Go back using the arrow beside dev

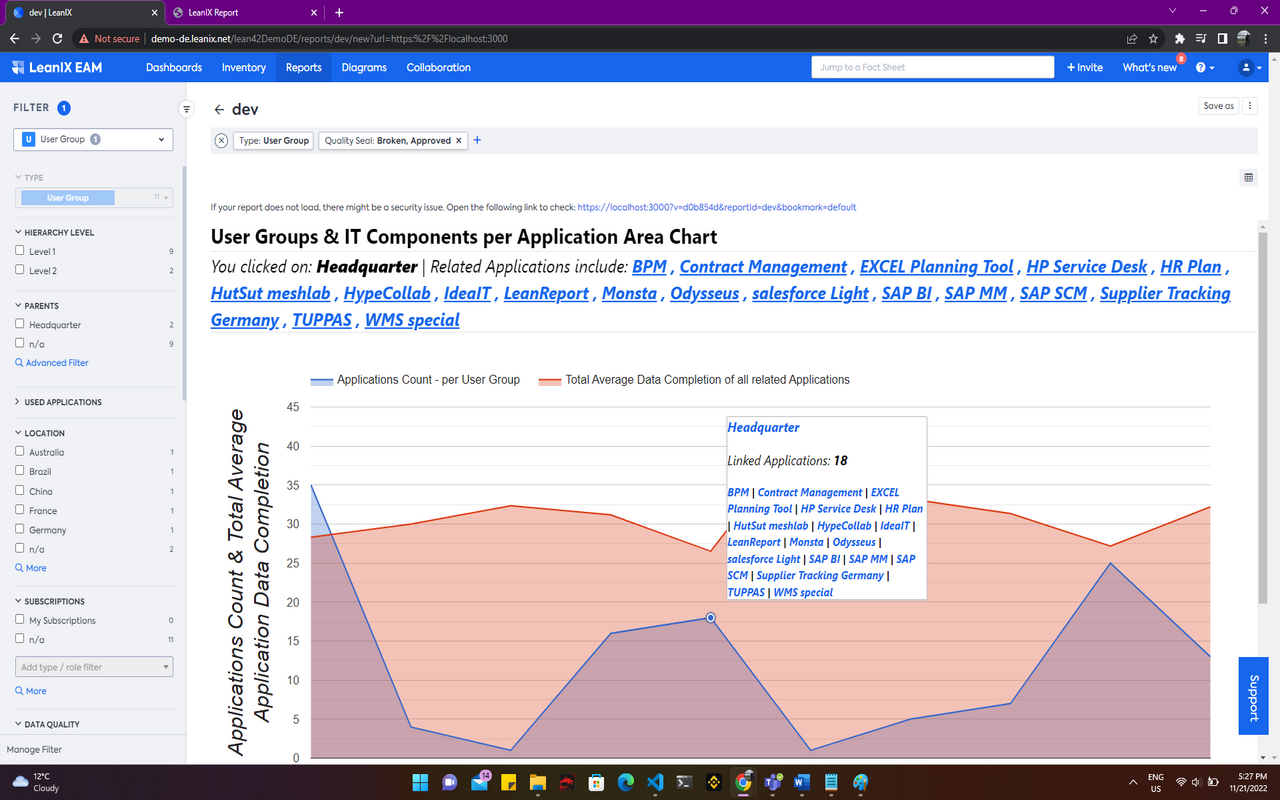[x=219, y=110]
